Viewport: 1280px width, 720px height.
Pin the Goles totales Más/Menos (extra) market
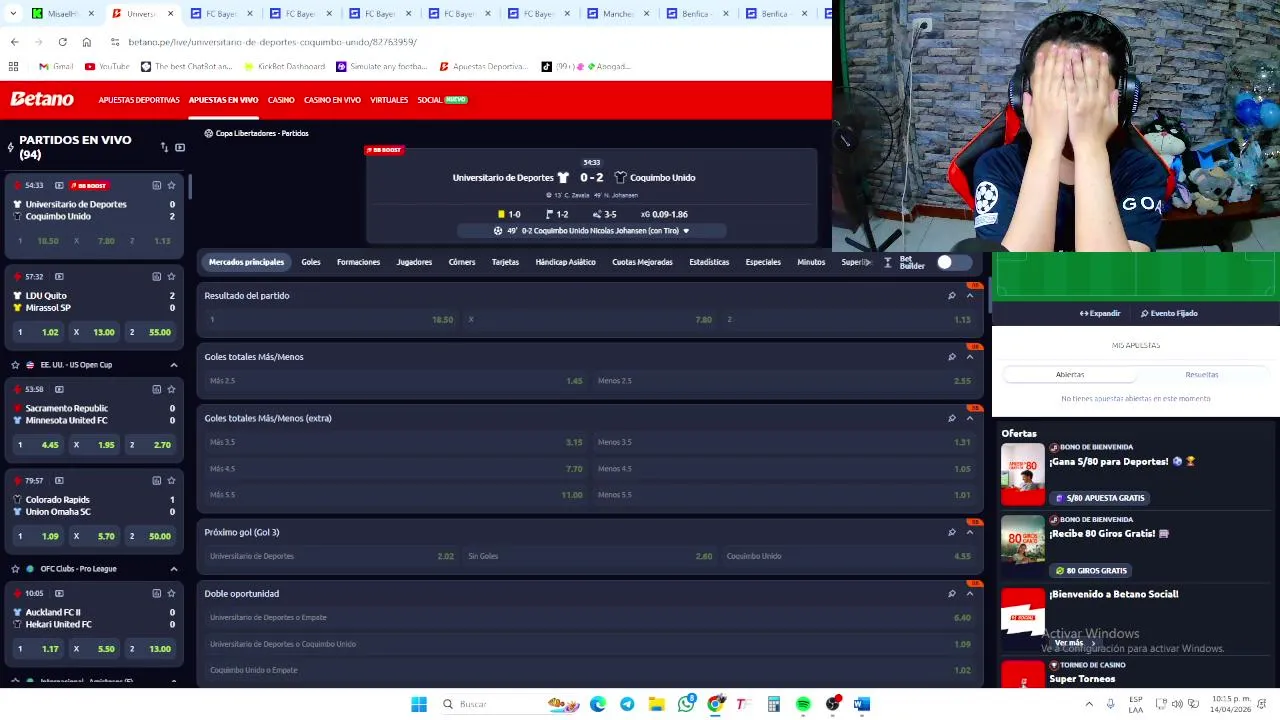[951, 418]
